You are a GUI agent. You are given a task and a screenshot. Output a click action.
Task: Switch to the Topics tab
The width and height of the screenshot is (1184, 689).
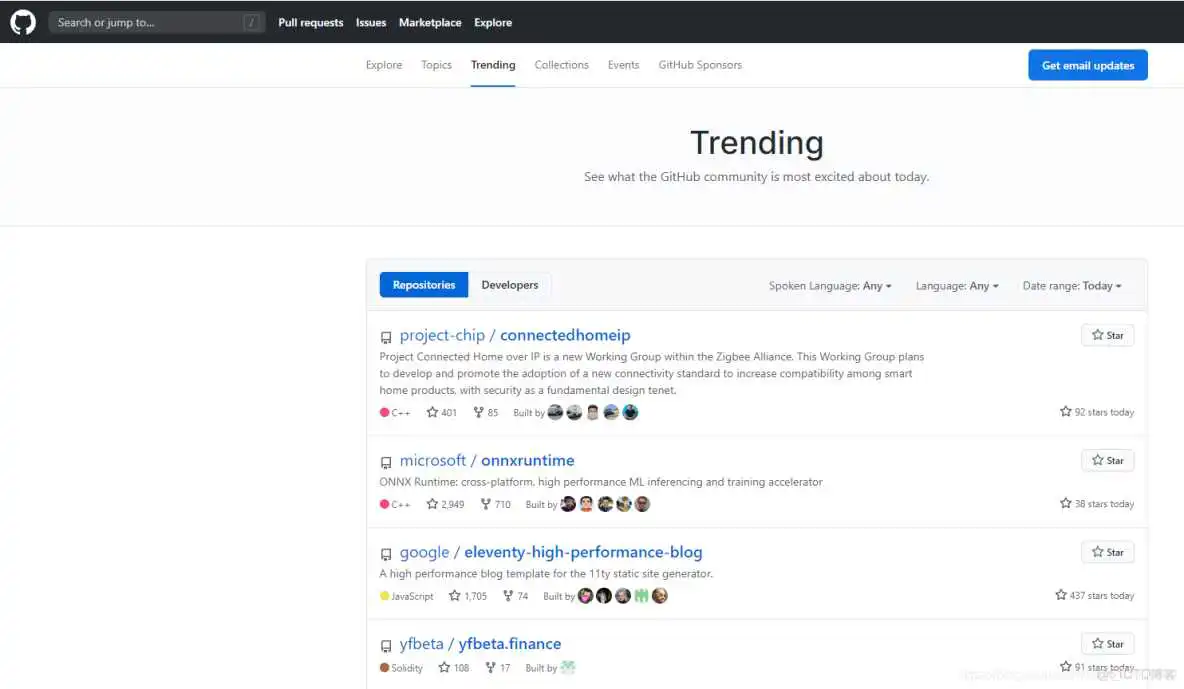tap(436, 65)
